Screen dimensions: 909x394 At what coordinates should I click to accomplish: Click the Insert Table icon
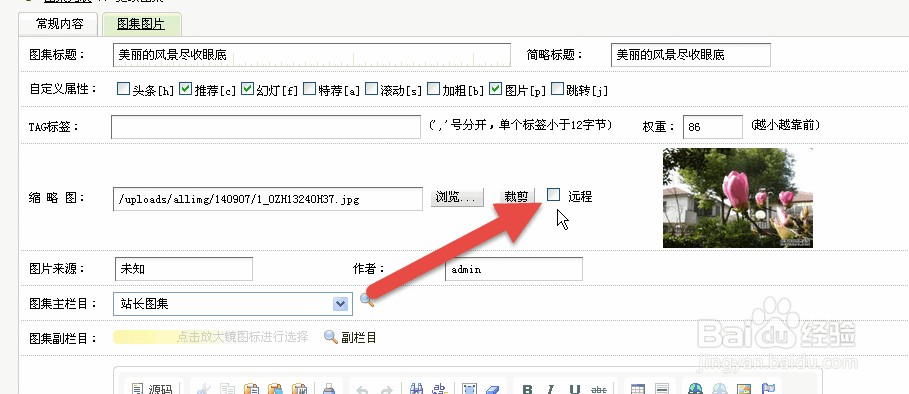[x=638, y=389]
